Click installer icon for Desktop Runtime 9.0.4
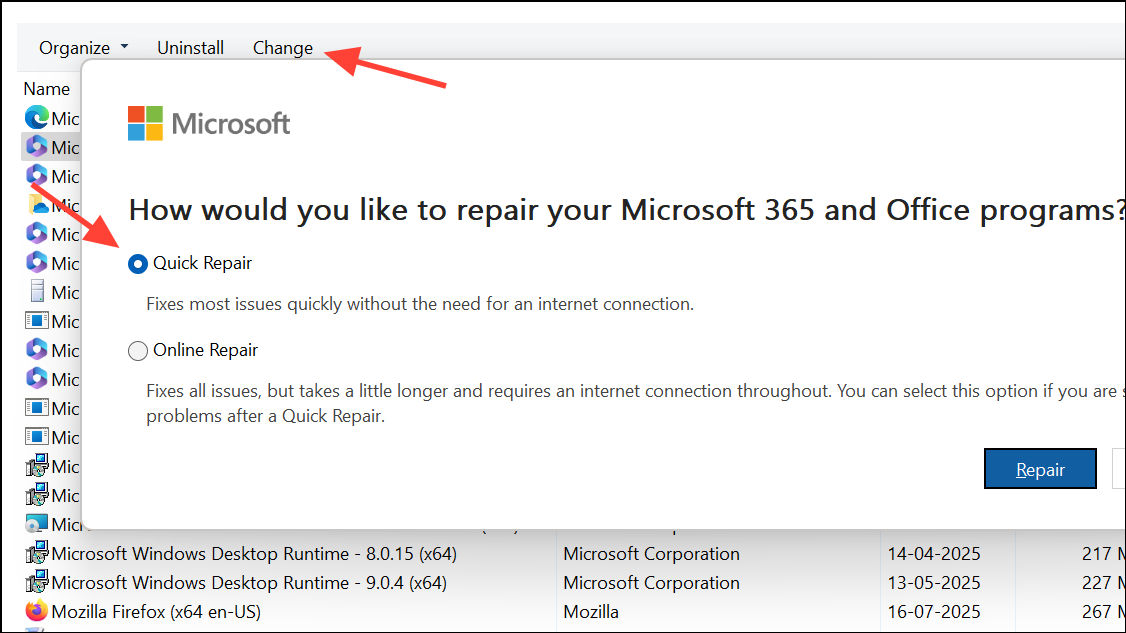This screenshot has height=633, width=1126. point(36,582)
